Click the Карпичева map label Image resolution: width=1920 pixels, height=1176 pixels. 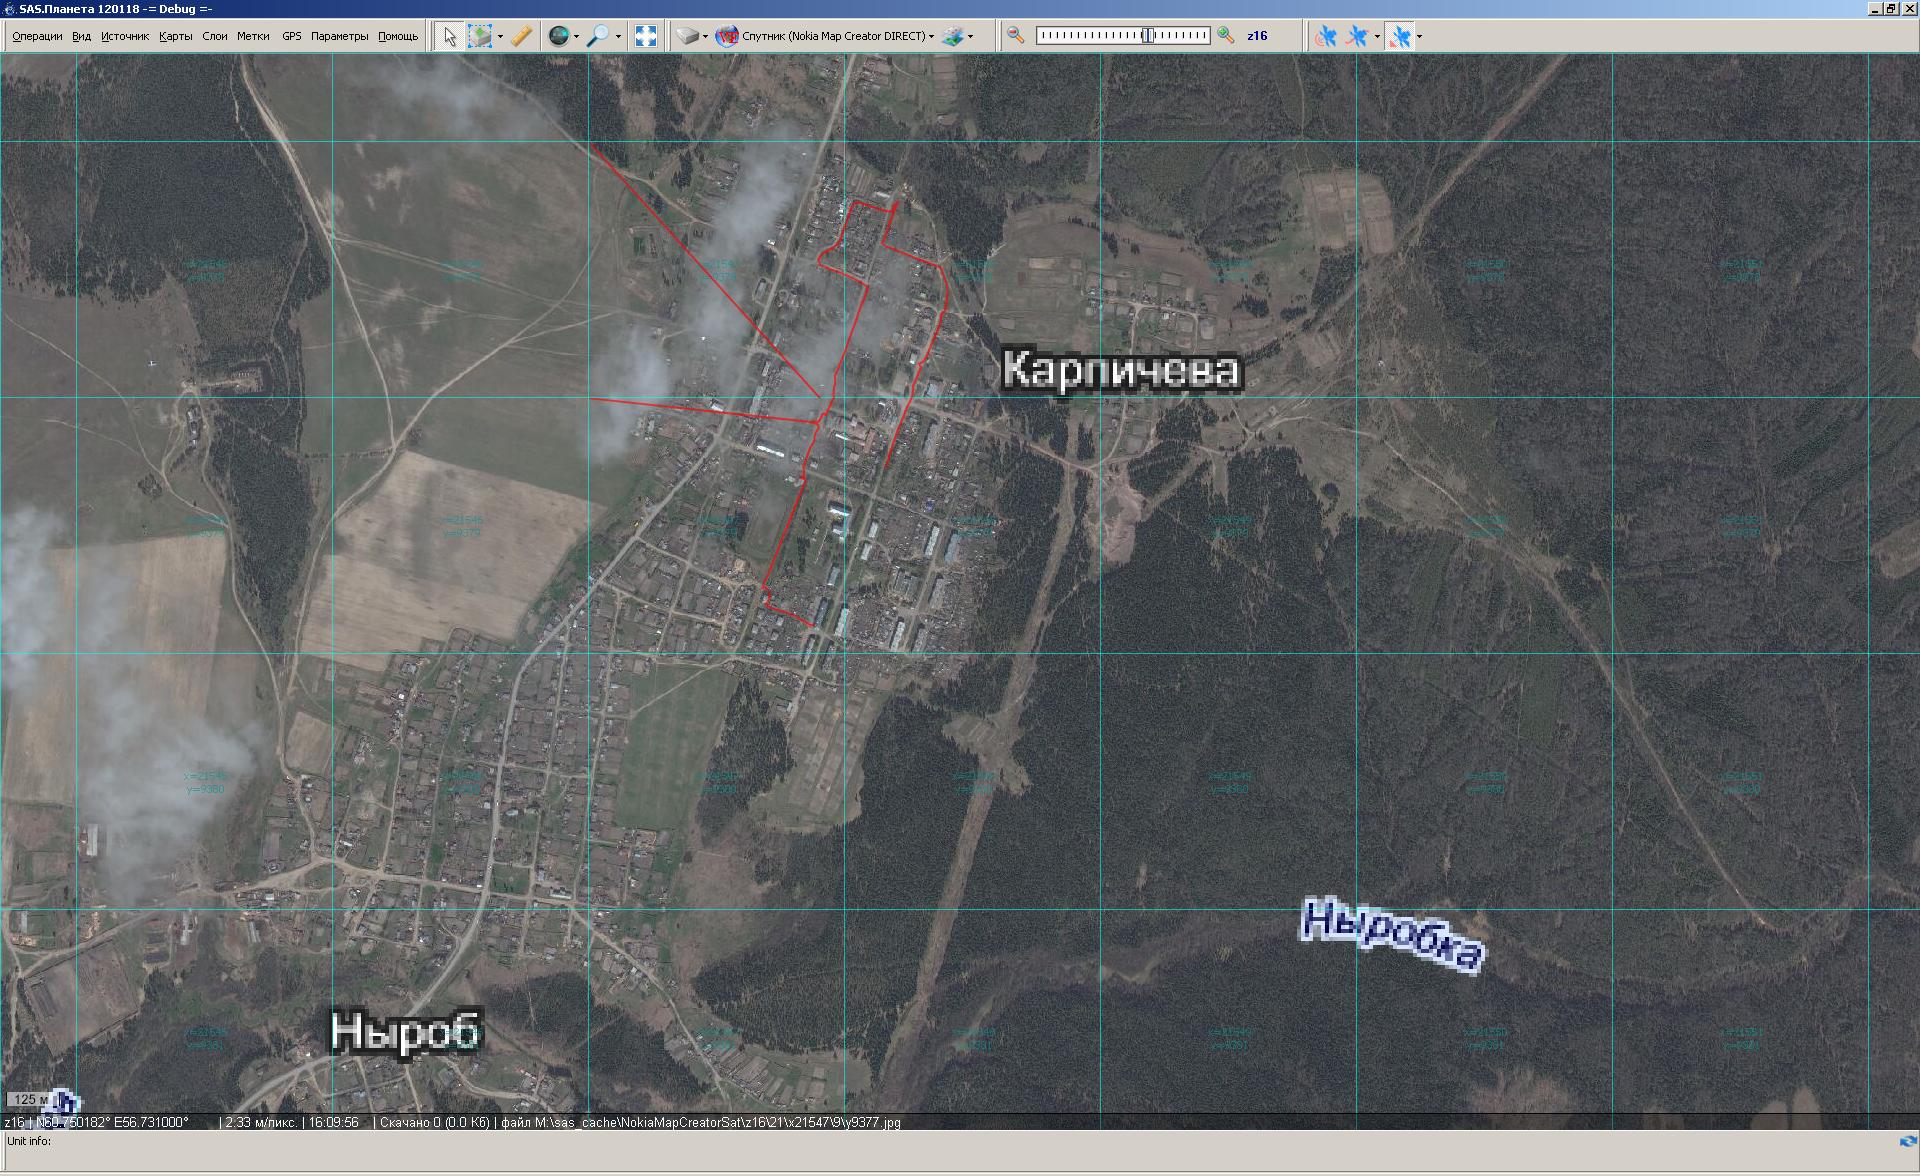[x=1121, y=369]
